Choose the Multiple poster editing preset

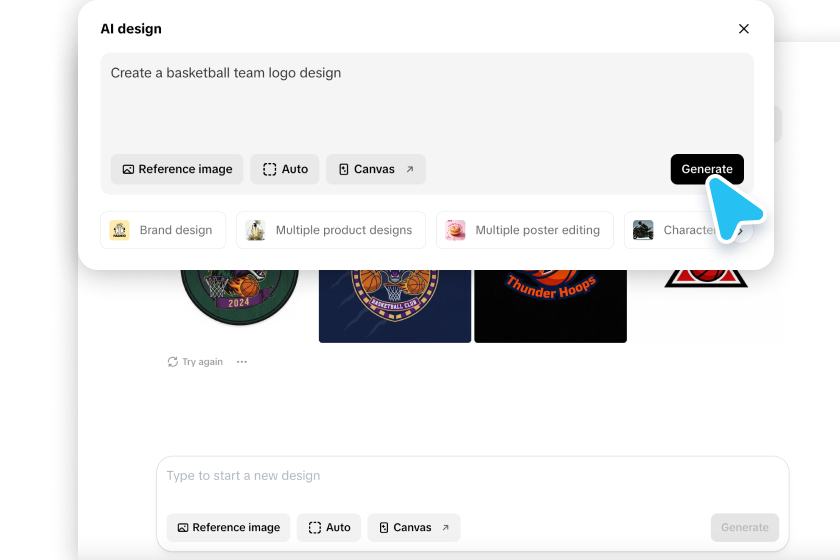pos(524,230)
